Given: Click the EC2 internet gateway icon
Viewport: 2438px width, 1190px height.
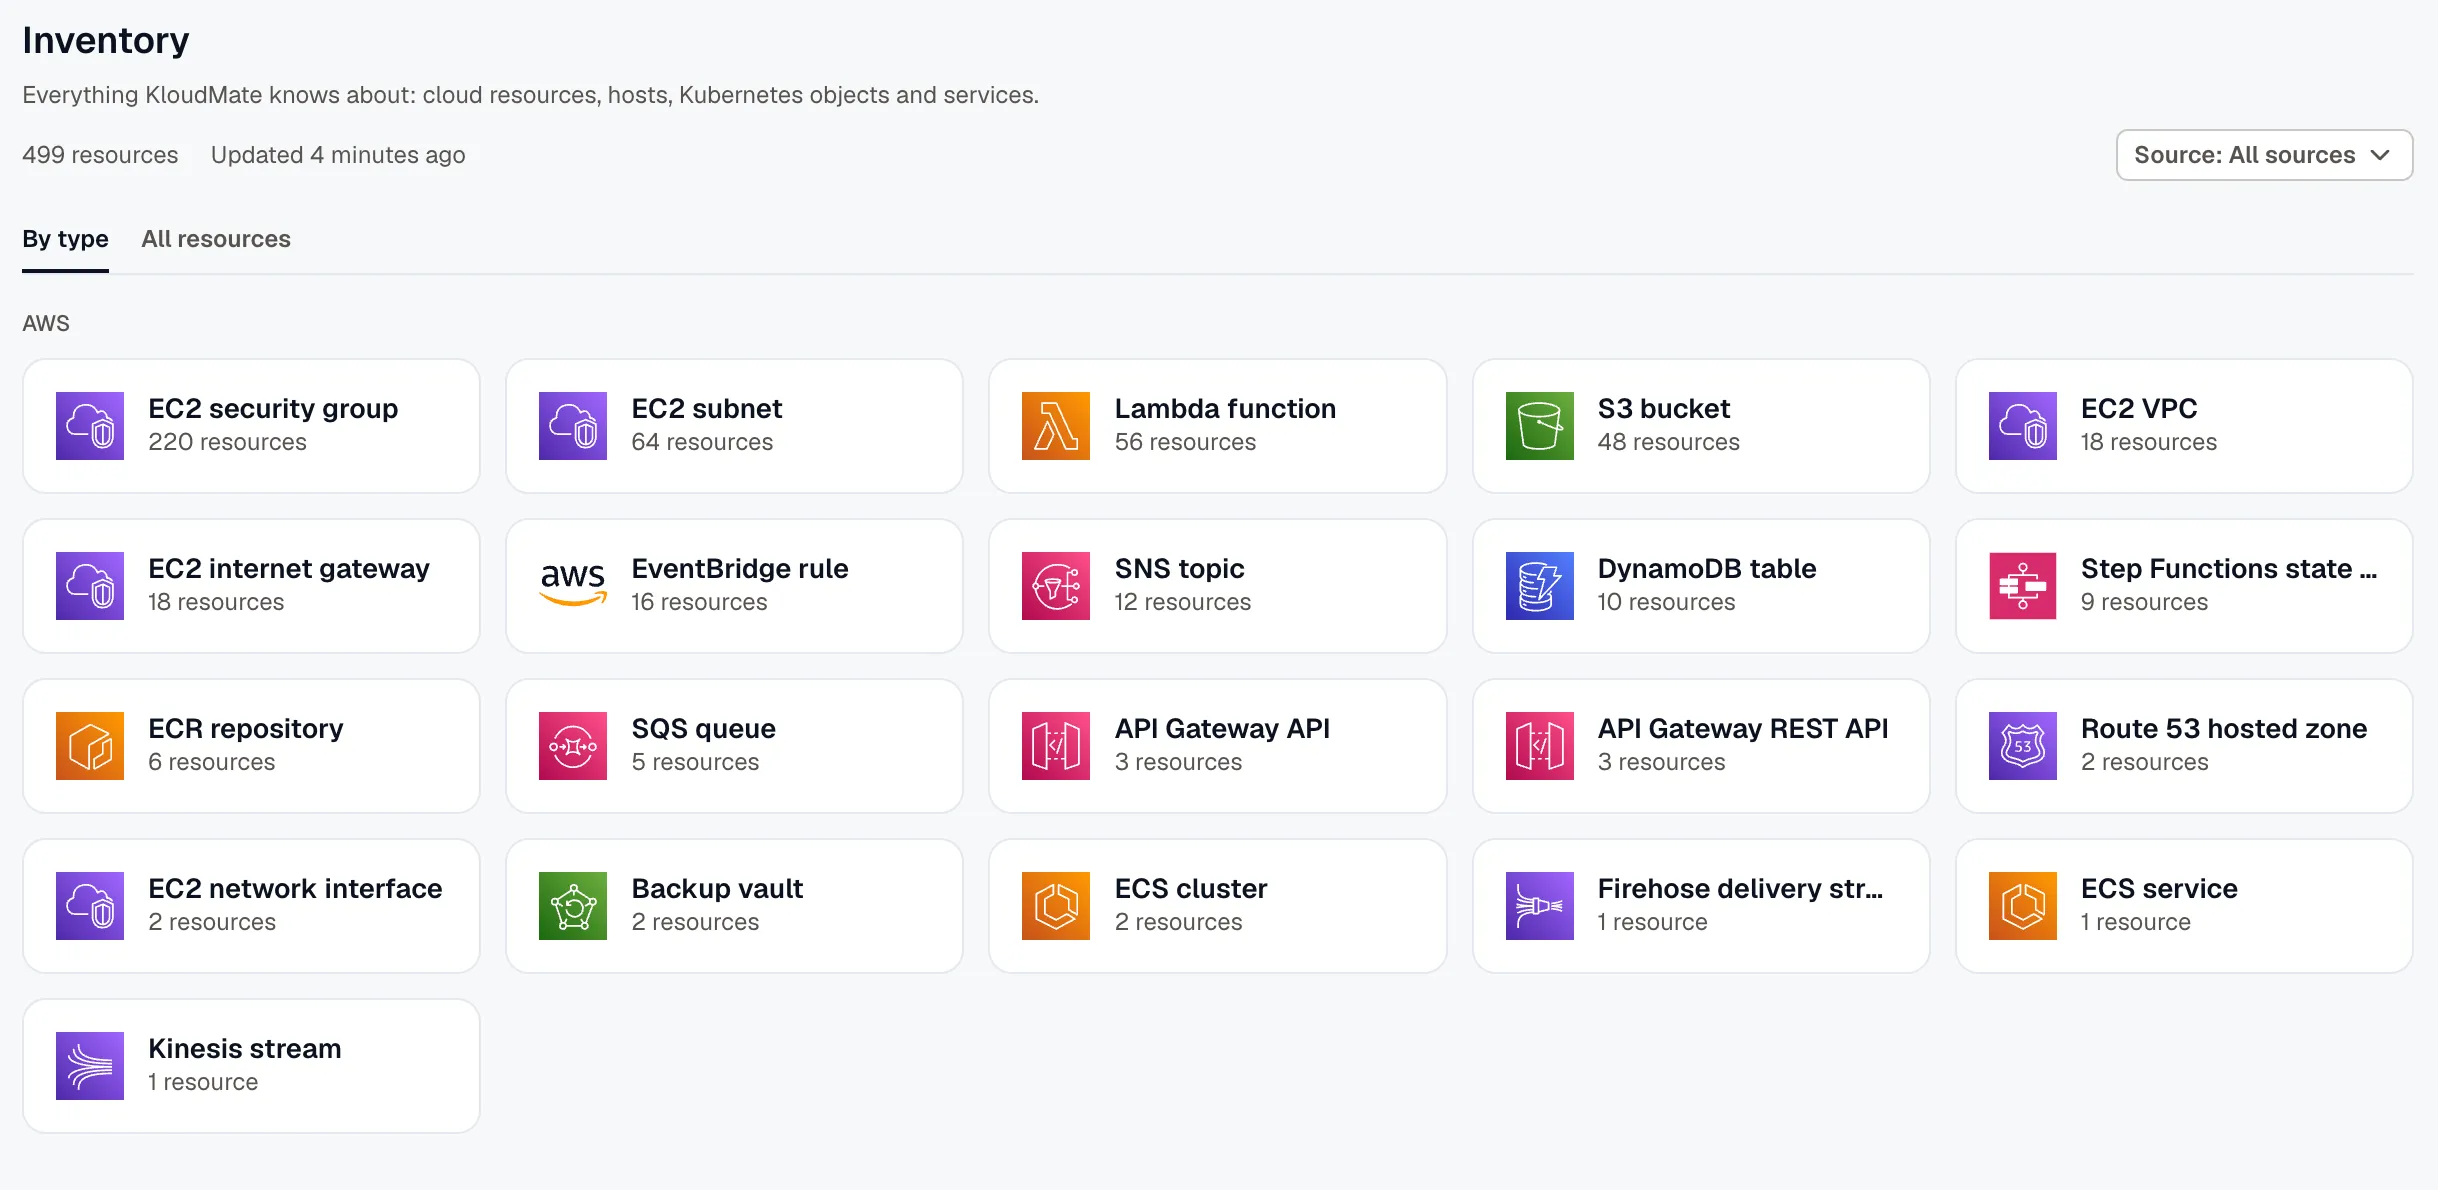Looking at the screenshot, I should point(90,586).
